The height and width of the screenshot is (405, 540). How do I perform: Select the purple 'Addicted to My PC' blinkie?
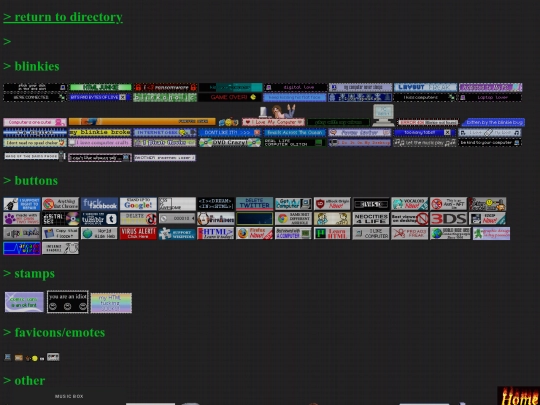pos(490,87)
